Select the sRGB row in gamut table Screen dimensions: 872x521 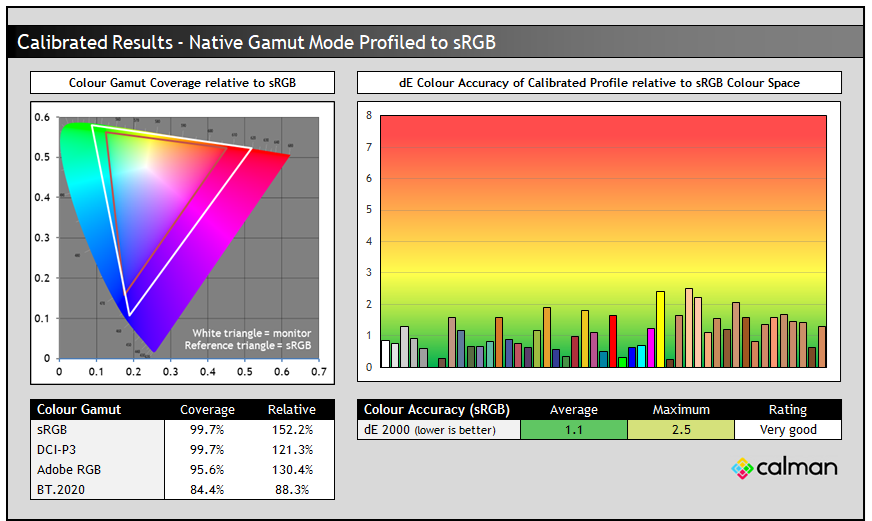pyautogui.click(x=182, y=430)
